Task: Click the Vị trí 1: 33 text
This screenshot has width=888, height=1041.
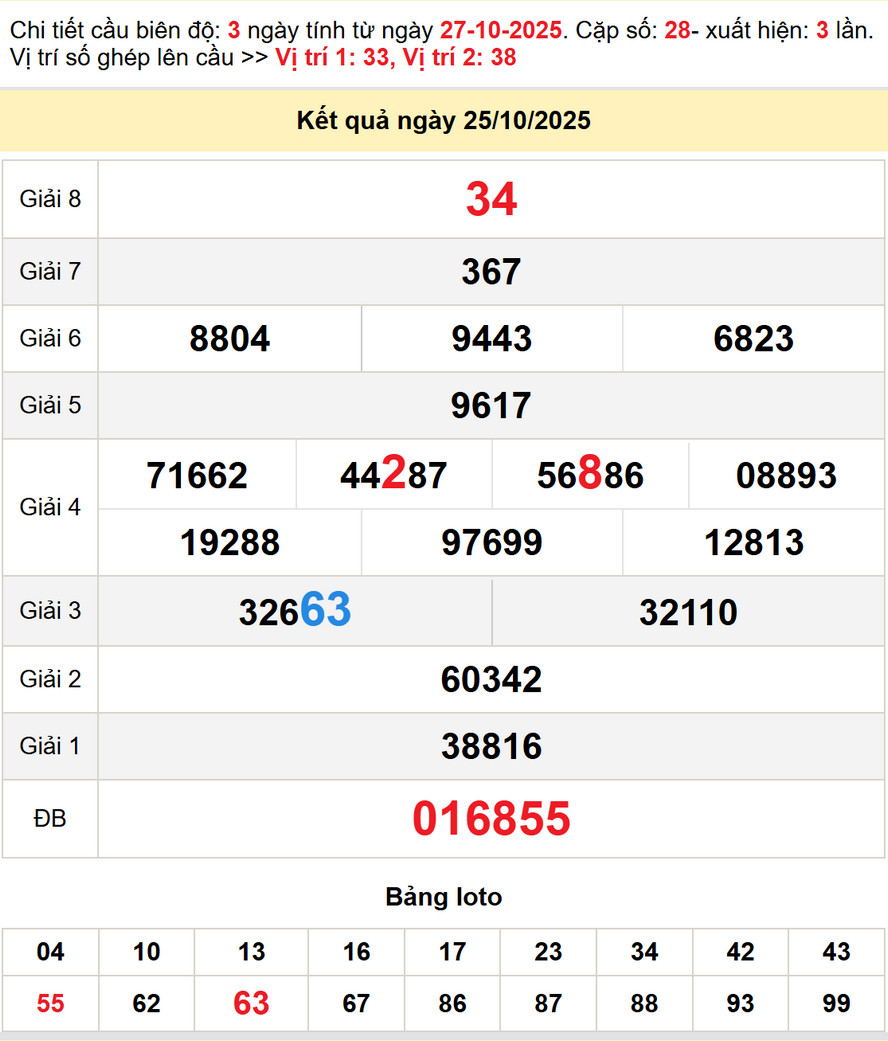Action: click(331, 57)
